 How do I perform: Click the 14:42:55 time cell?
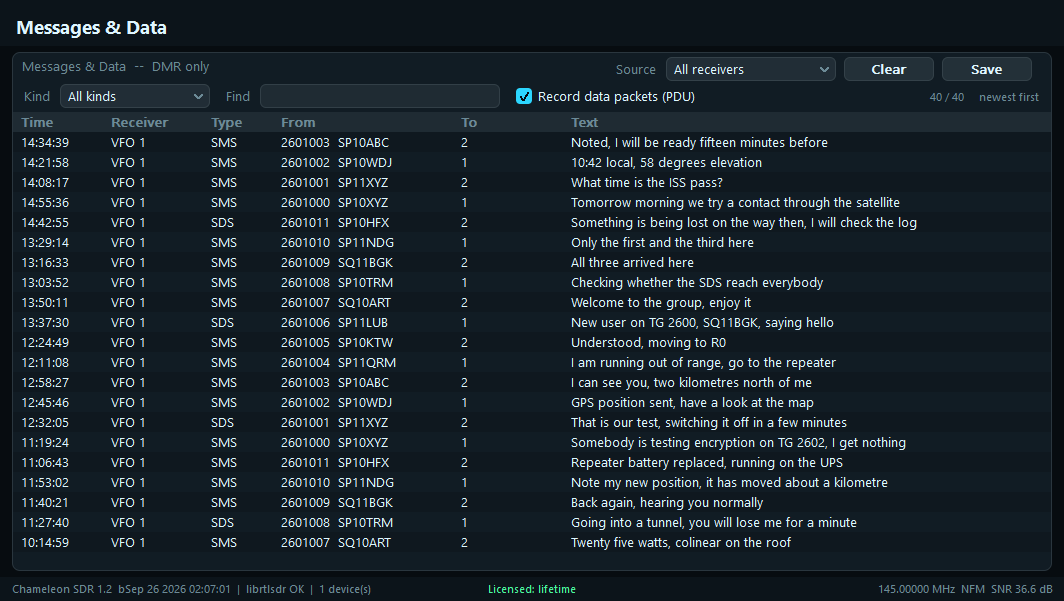(x=45, y=222)
